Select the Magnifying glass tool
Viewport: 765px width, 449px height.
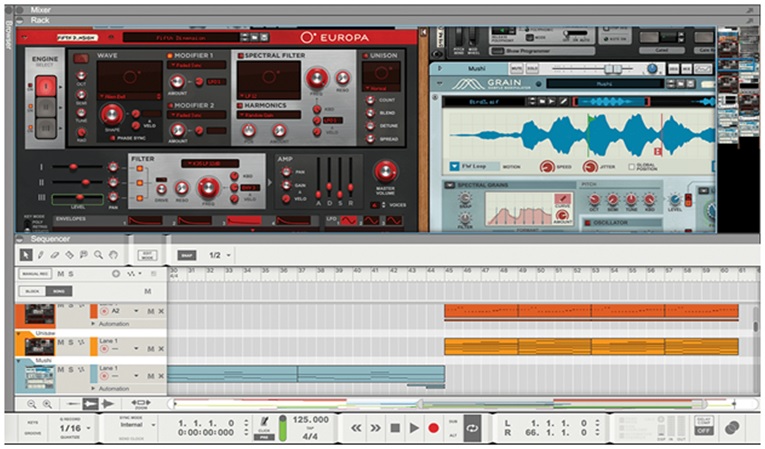(99, 255)
